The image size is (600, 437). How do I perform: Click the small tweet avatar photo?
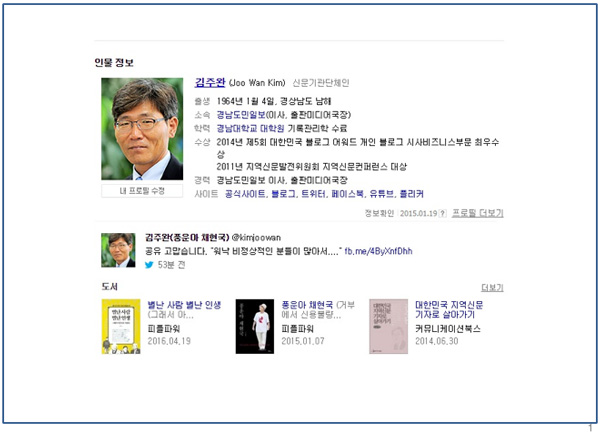click(118, 250)
